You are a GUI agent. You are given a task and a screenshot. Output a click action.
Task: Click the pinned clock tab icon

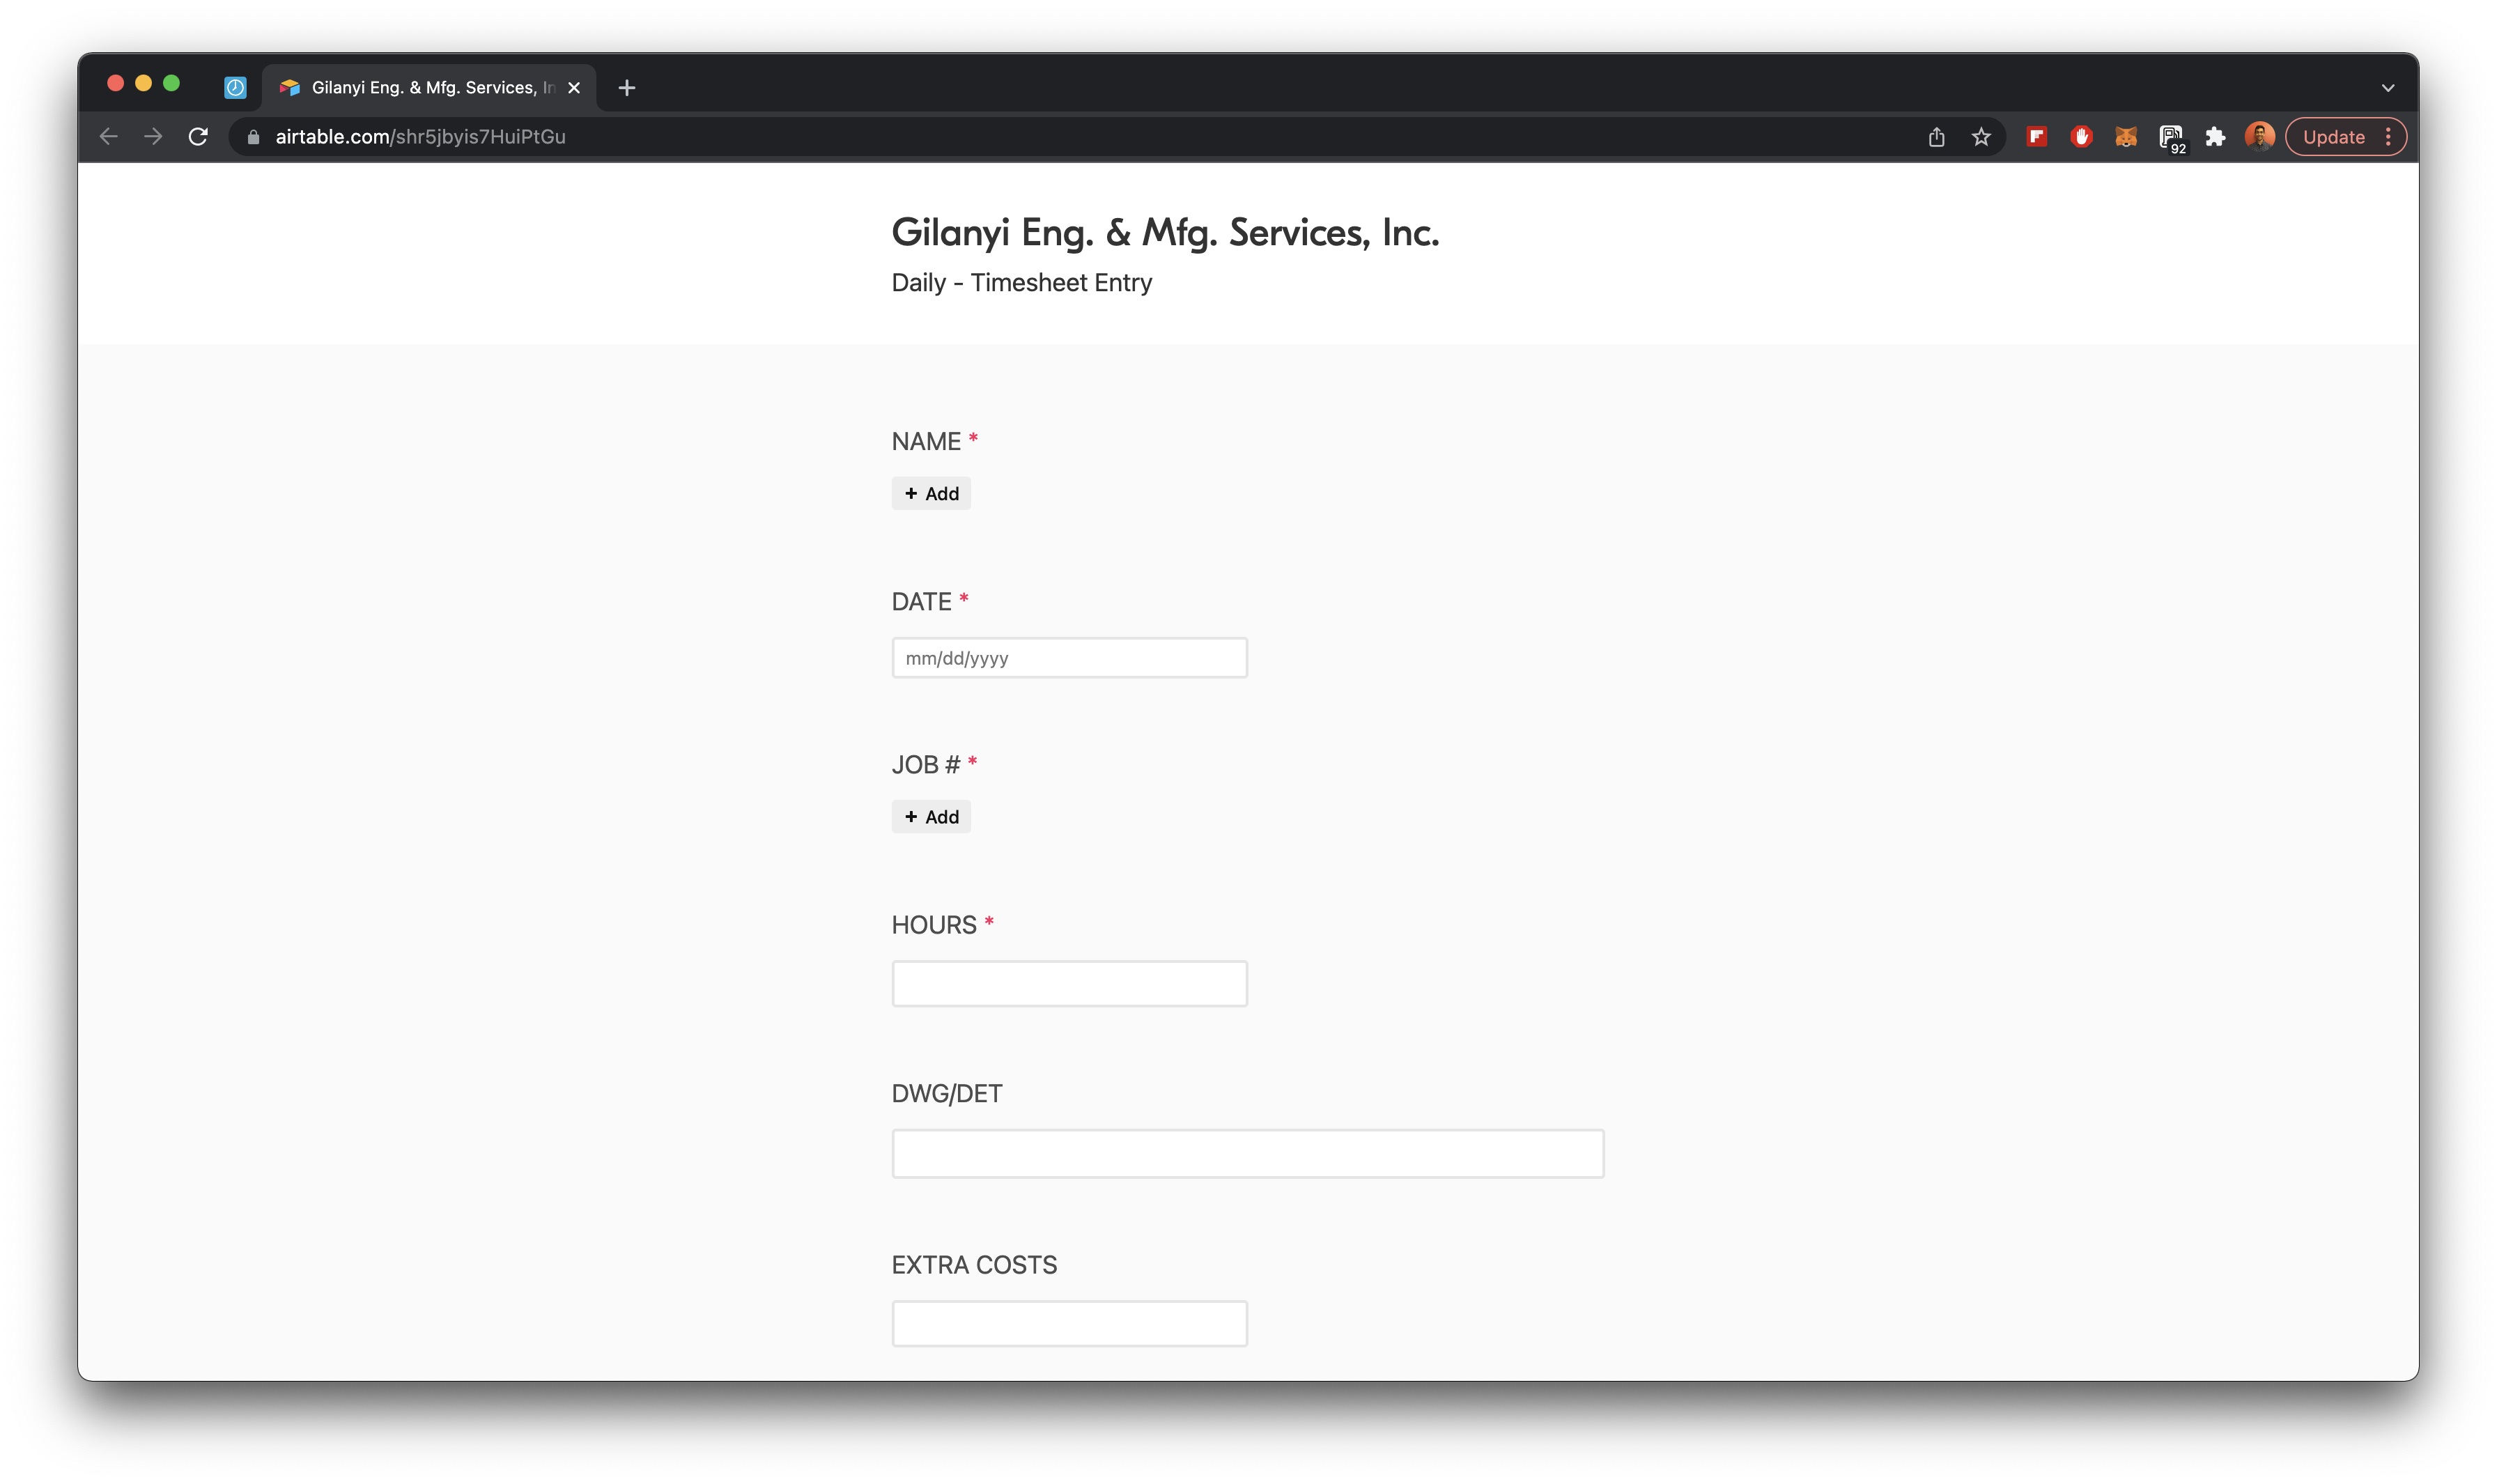pos(235,88)
